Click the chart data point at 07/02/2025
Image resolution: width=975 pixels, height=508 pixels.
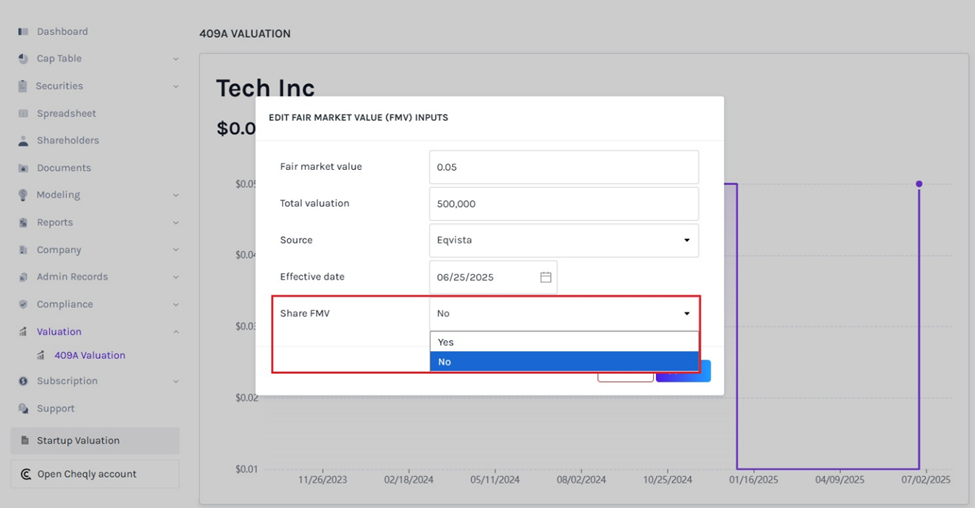(919, 184)
